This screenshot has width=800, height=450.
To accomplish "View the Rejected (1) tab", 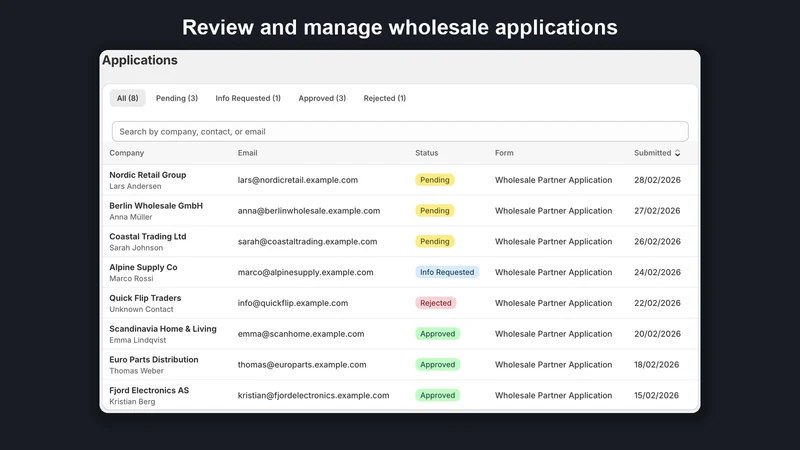I will [x=385, y=98].
